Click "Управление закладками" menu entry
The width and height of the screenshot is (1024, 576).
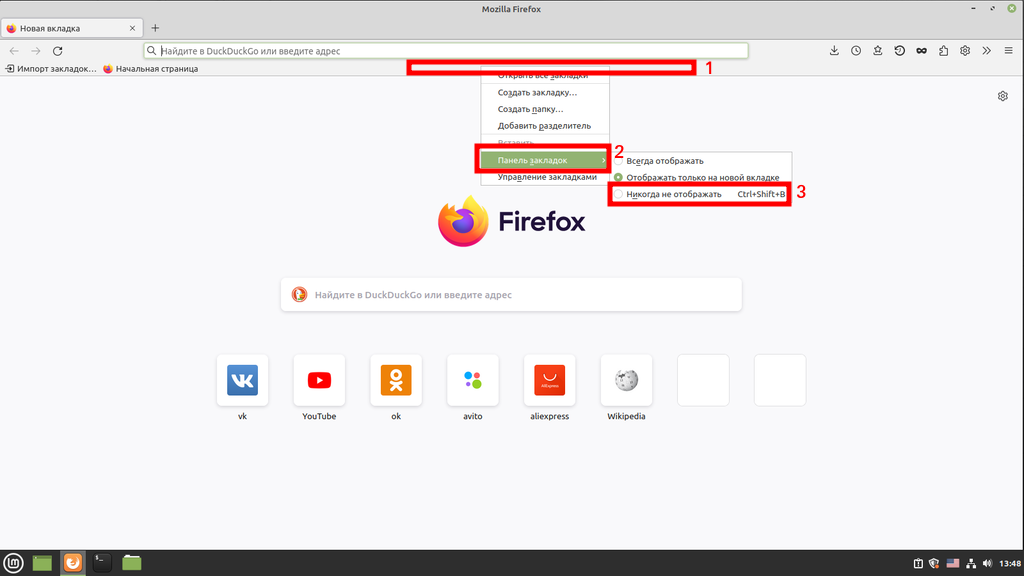pyautogui.click(x=546, y=177)
